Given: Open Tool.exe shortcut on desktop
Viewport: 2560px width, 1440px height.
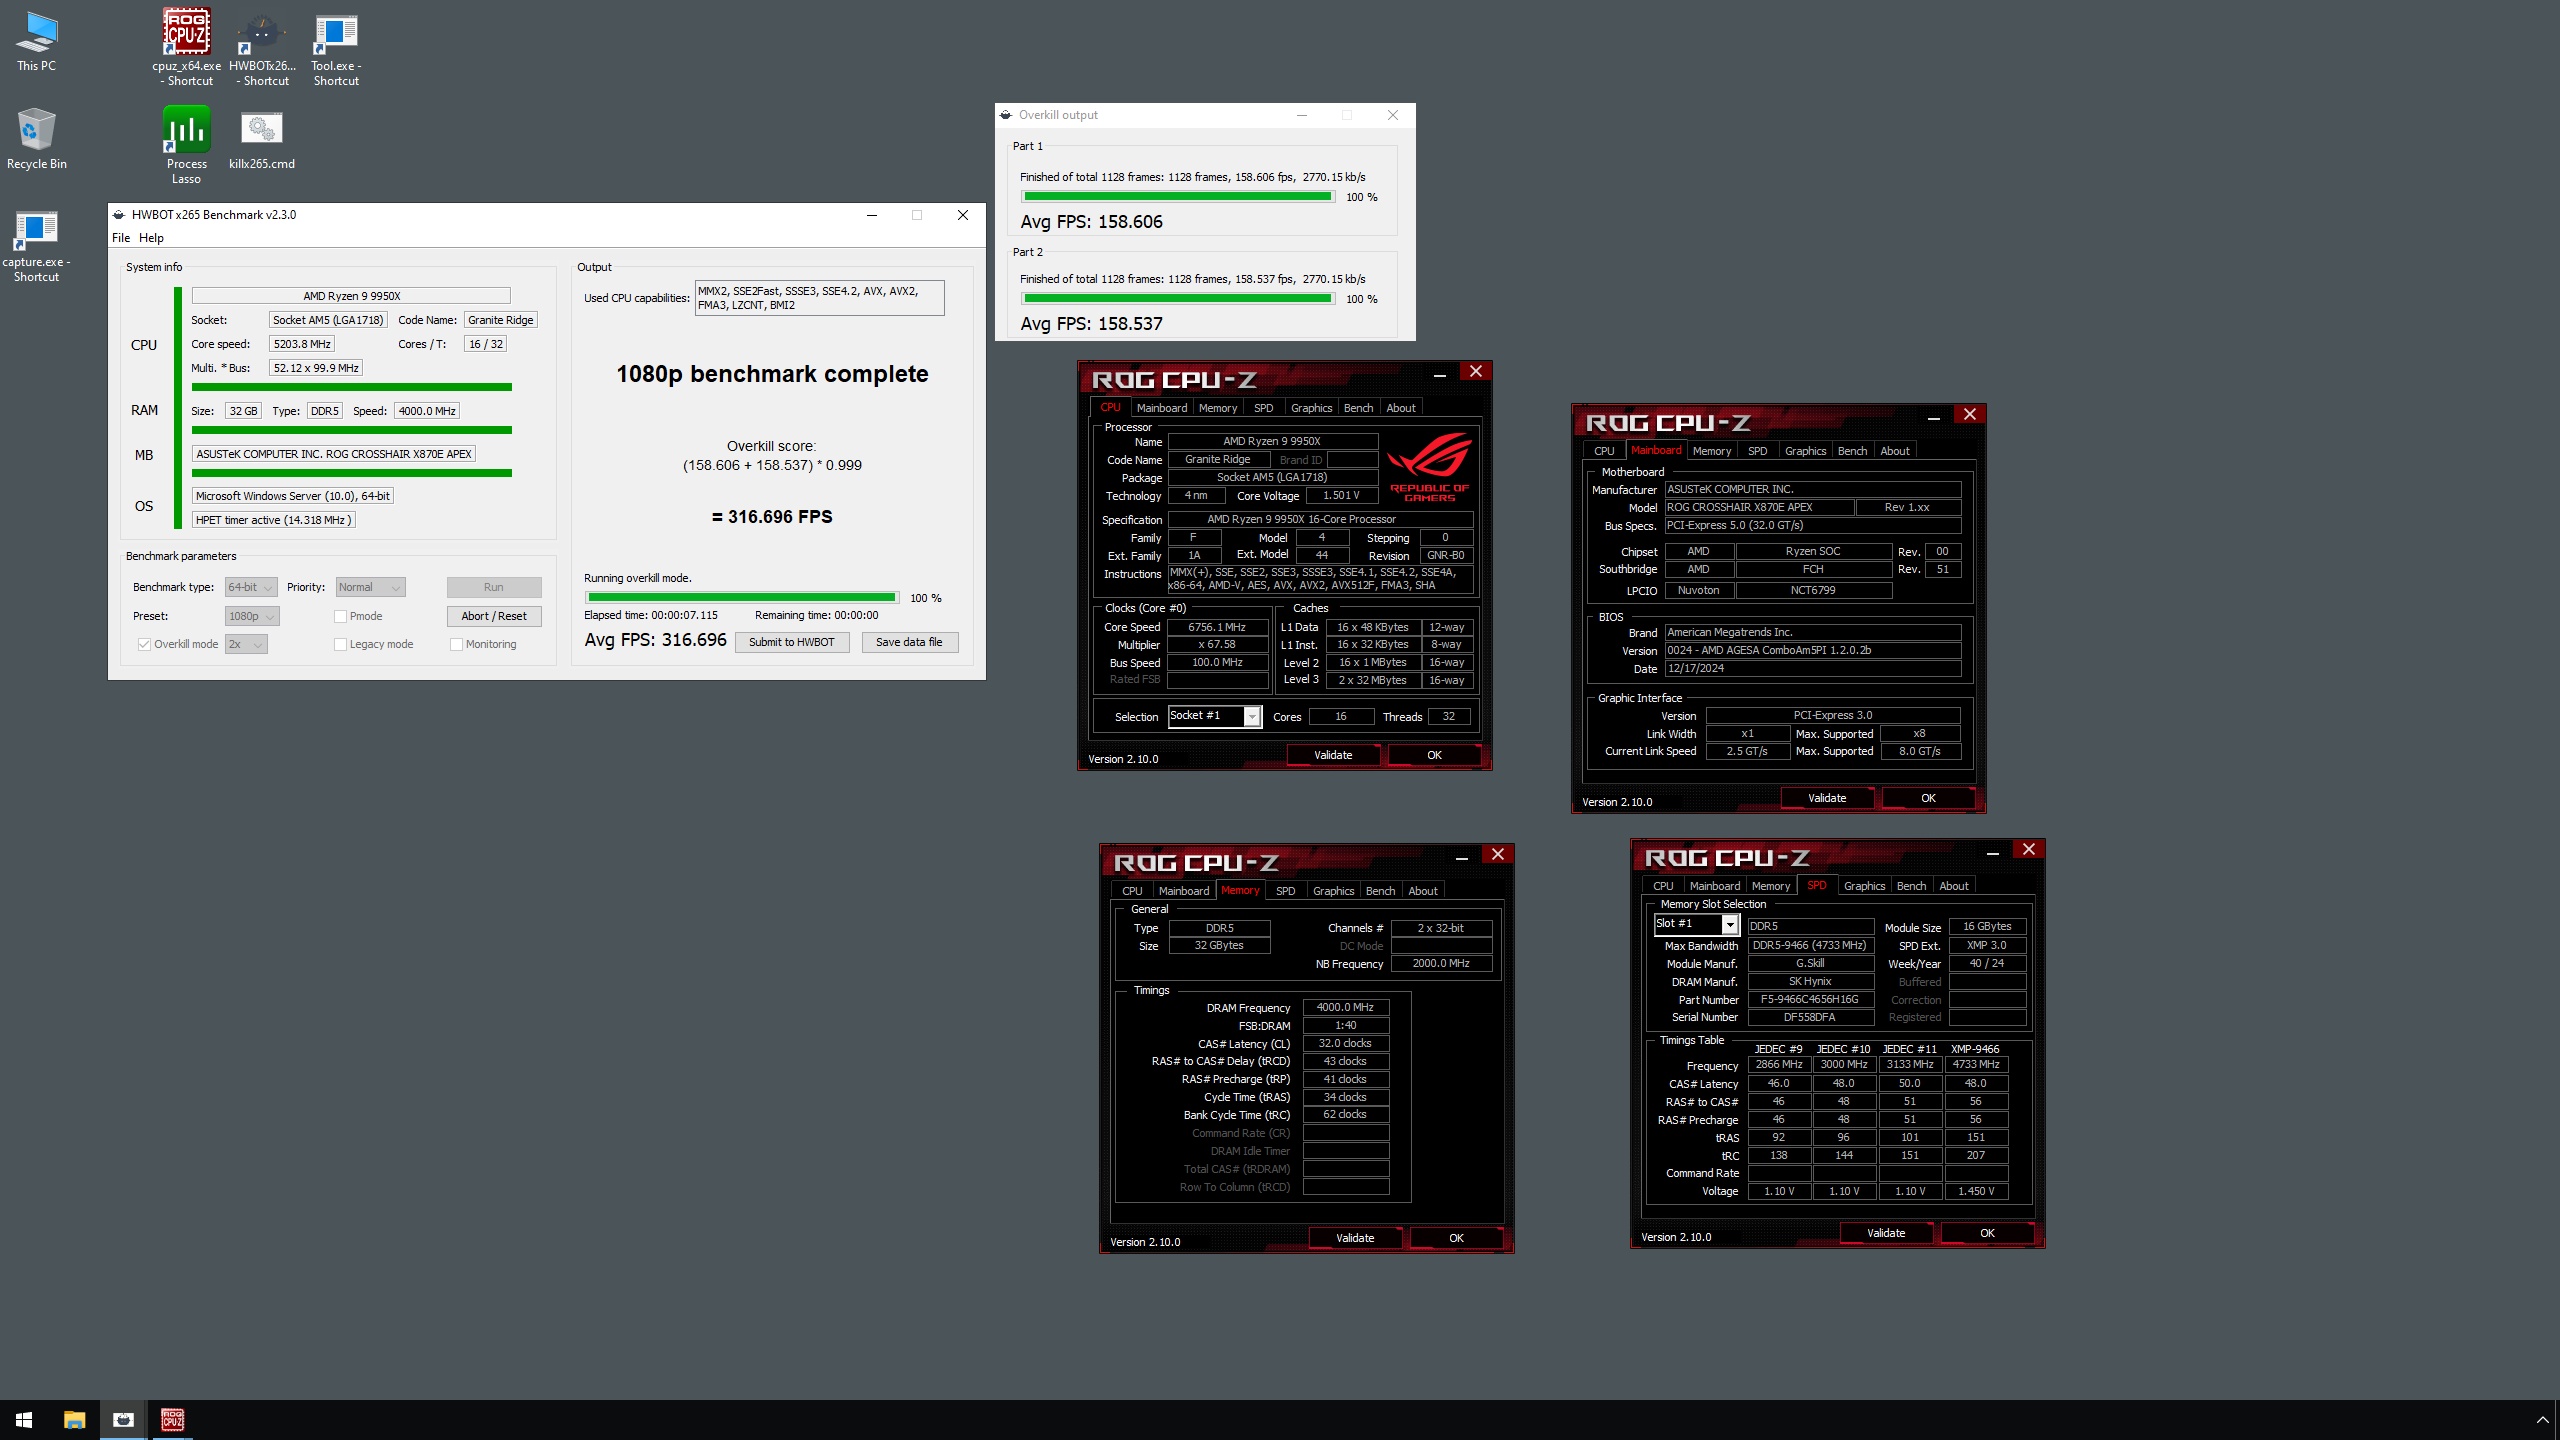Looking at the screenshot, I should 336,48.
